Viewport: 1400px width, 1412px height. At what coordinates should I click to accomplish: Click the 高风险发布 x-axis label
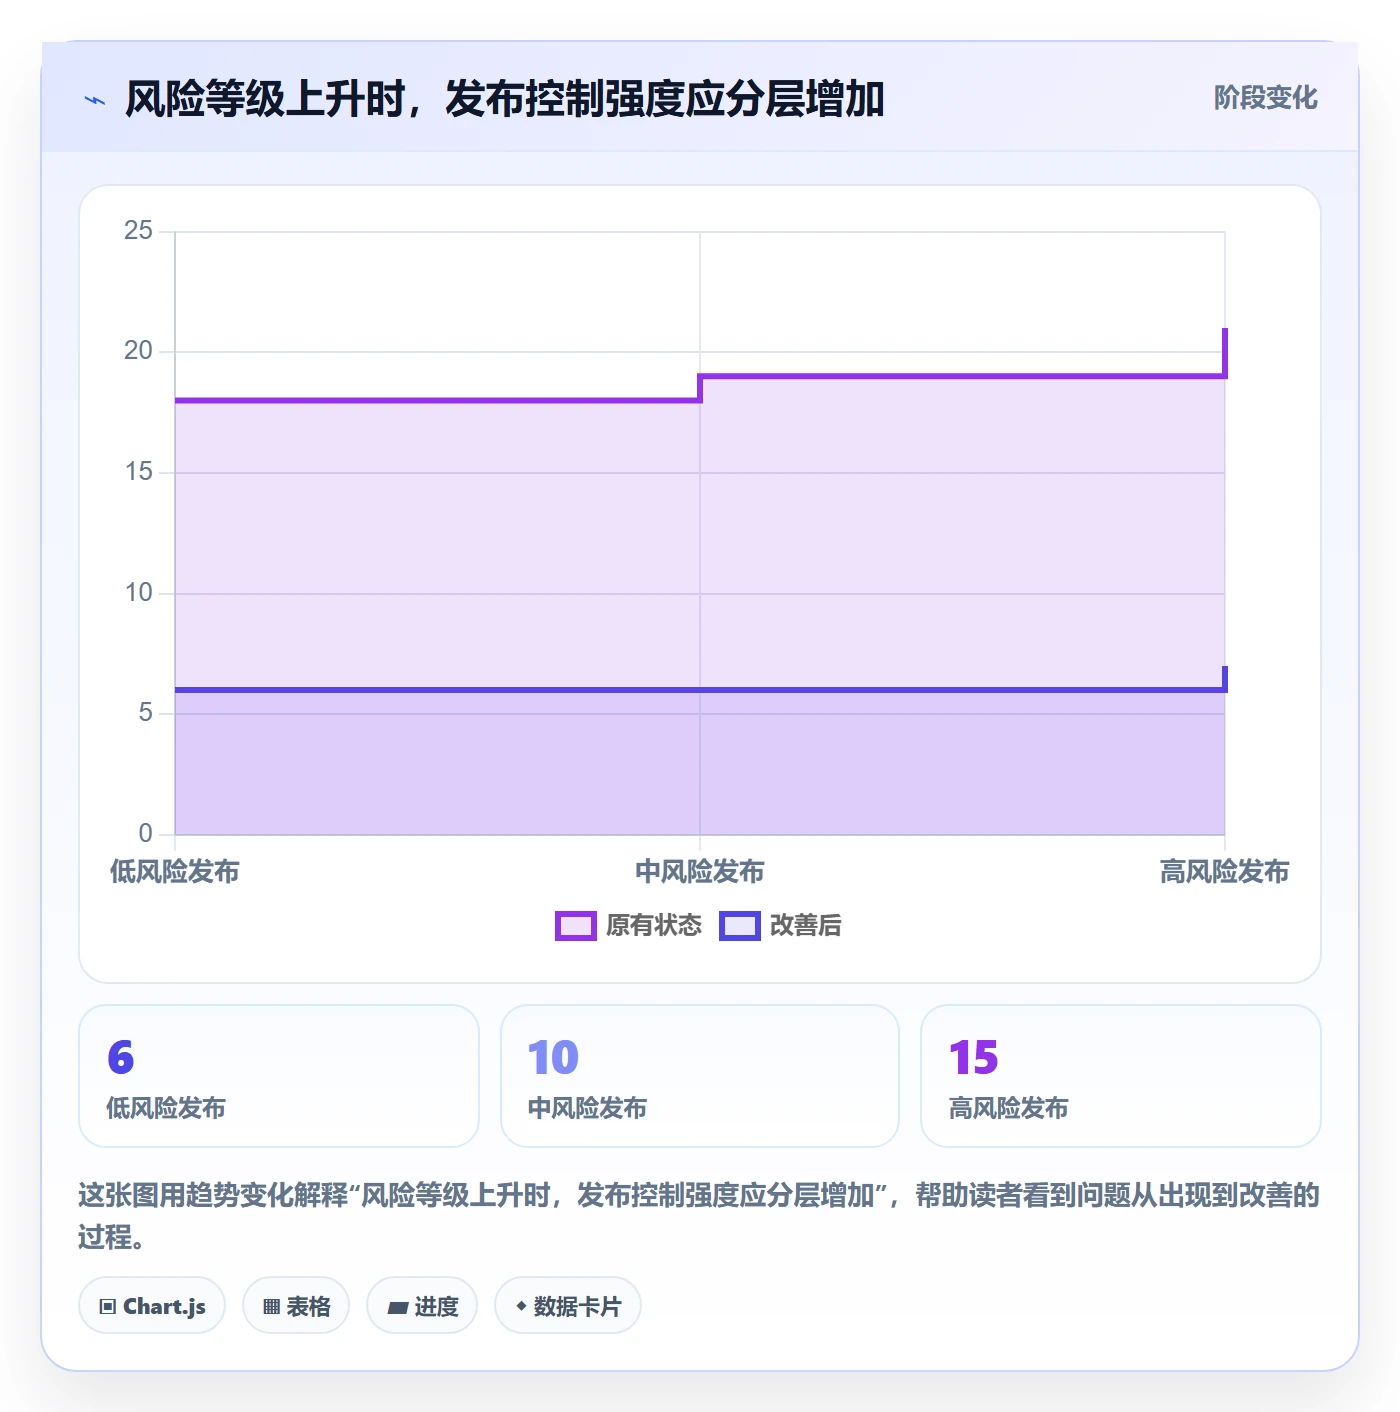point(1224,872)
